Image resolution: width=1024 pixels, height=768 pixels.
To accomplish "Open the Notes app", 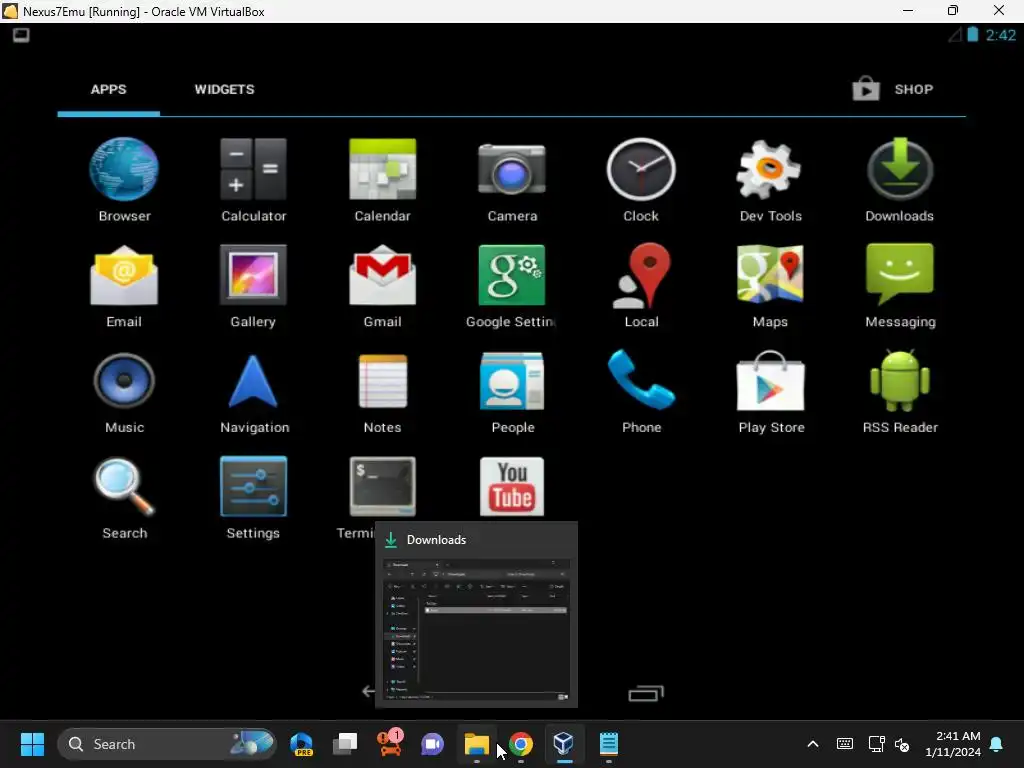I will click(x=383, y=391).
